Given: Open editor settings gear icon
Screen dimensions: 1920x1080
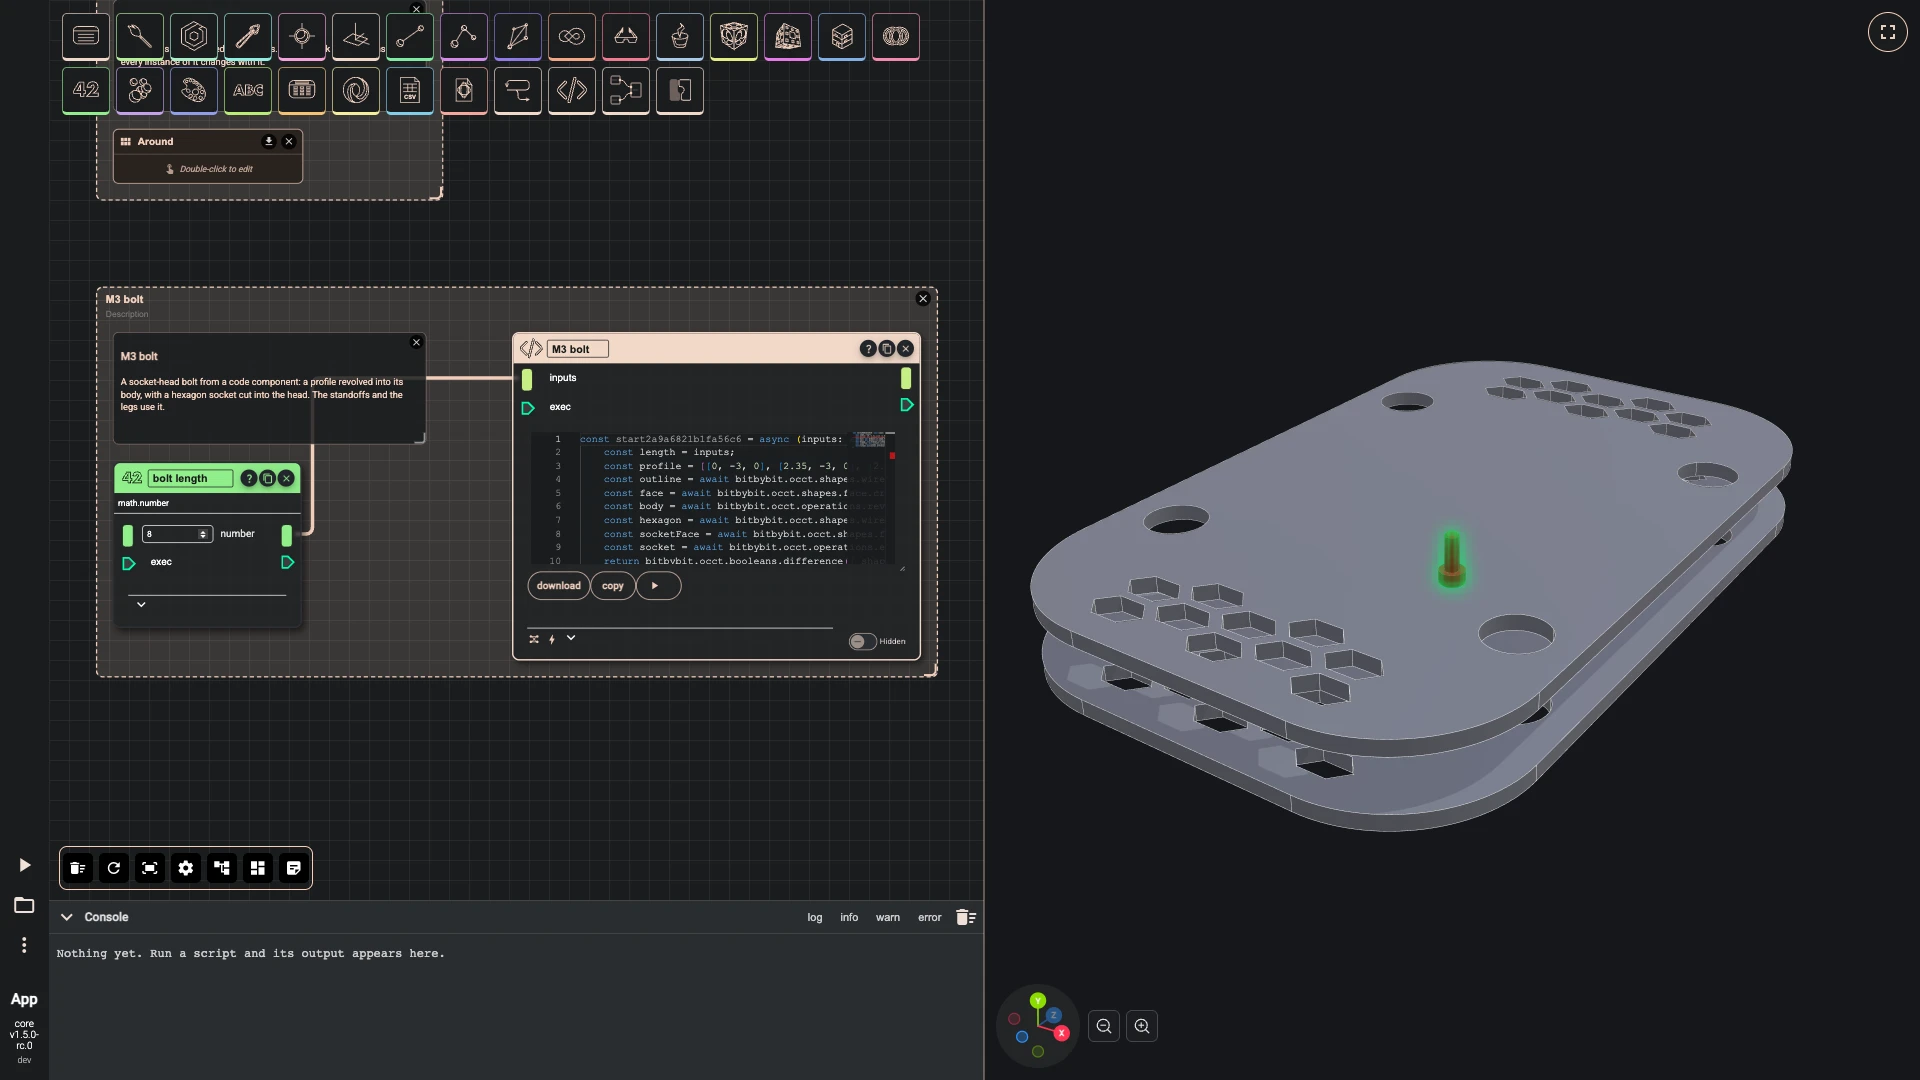Looking at the screenshot, I should point(186,868).
